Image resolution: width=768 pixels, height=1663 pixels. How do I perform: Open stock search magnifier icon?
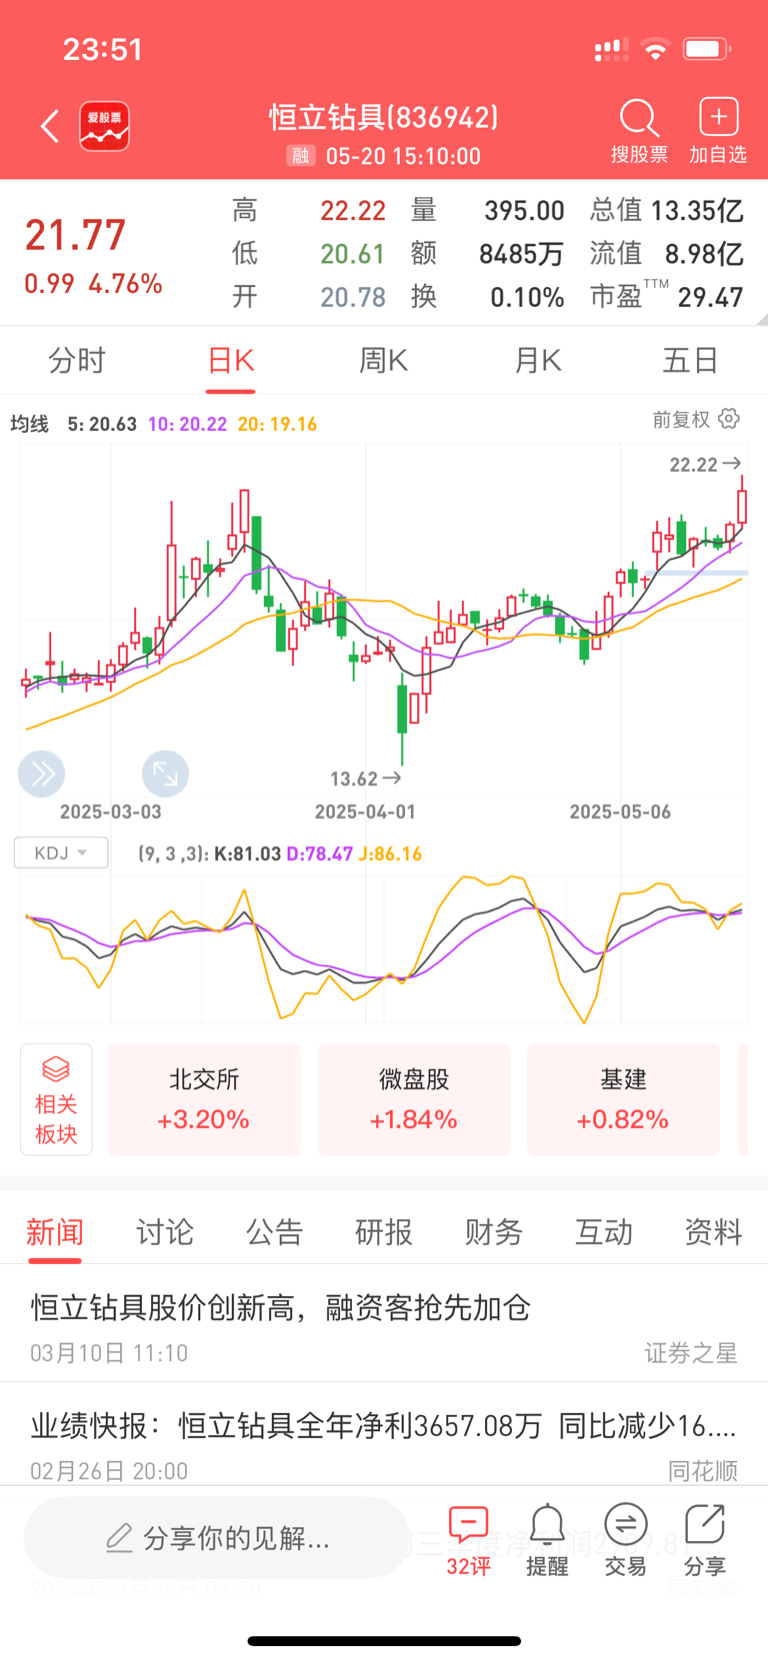tap(638, 120)
